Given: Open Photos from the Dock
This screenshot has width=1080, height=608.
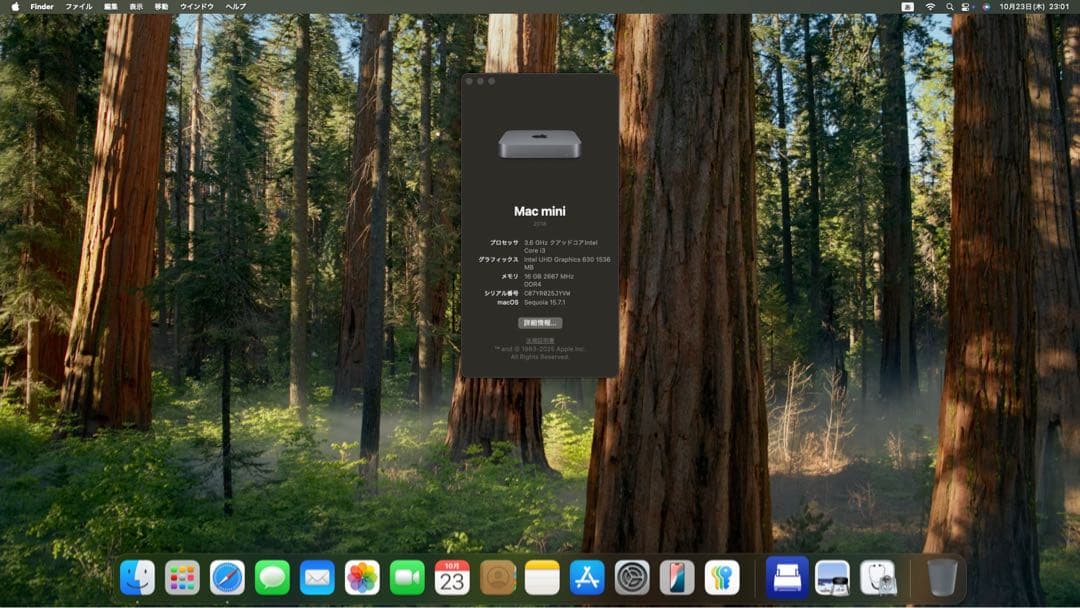Looking at the screenshot, I should coord(362,578).
